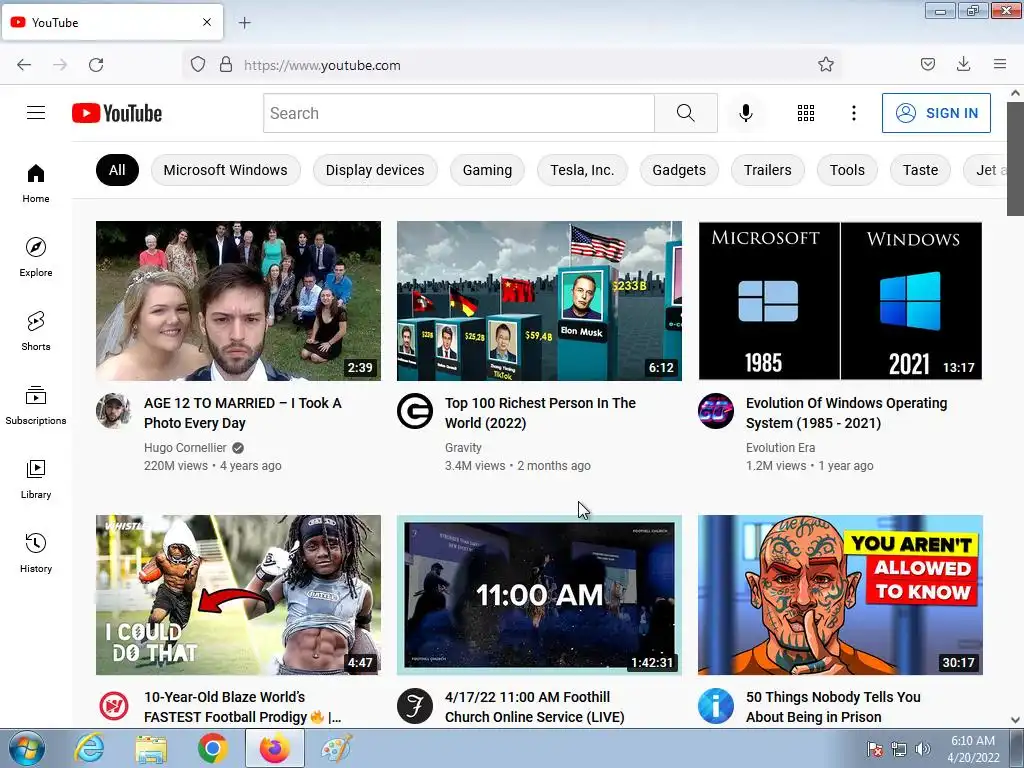
Task: Open Foothill Church Online Service title
Action: tap(534, 707)
